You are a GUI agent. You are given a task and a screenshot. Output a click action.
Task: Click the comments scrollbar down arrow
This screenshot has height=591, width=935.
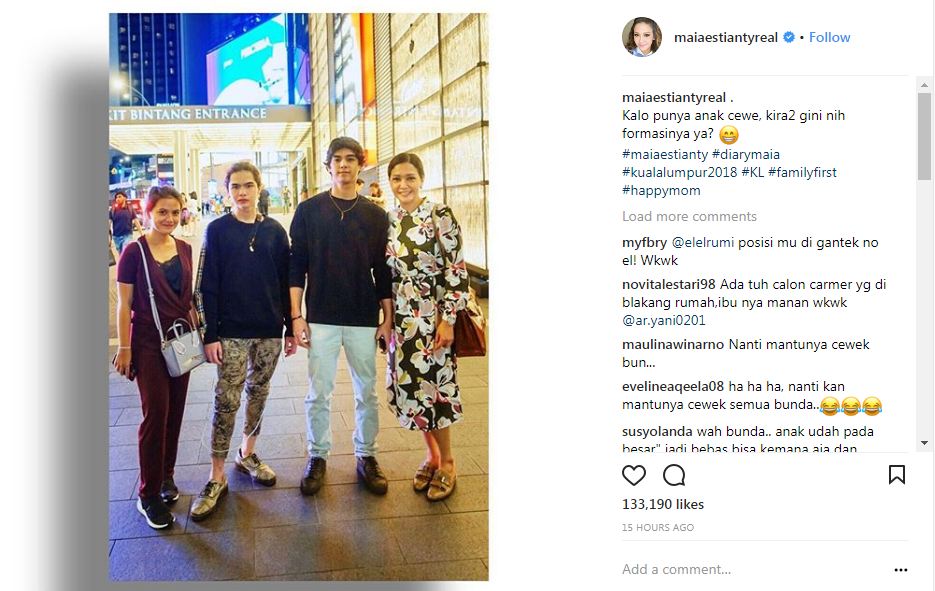(x=924, y=443)
